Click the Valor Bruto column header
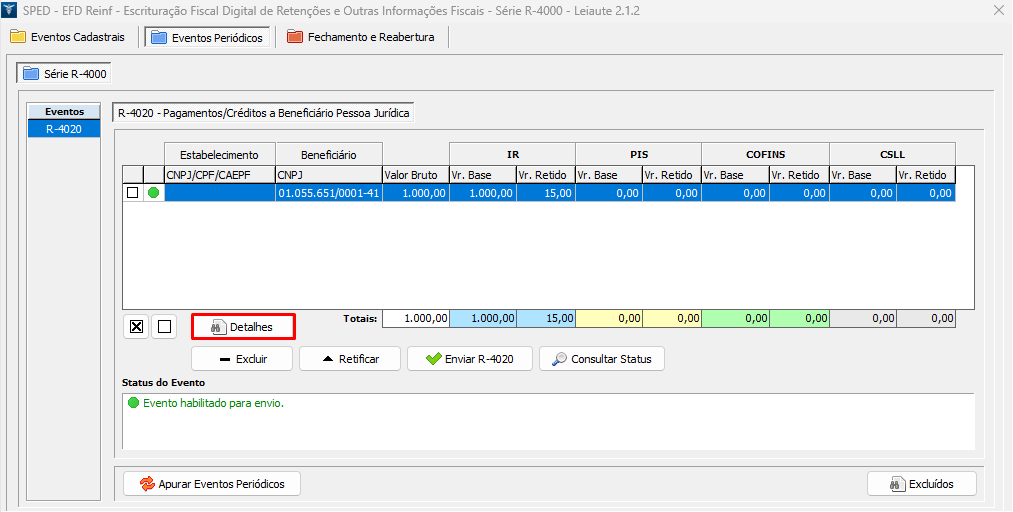 tap(415, 174)
